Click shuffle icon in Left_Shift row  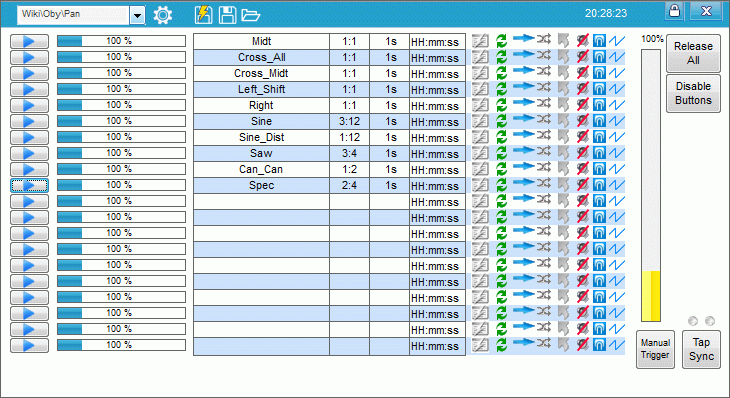[x=543, y=87]
